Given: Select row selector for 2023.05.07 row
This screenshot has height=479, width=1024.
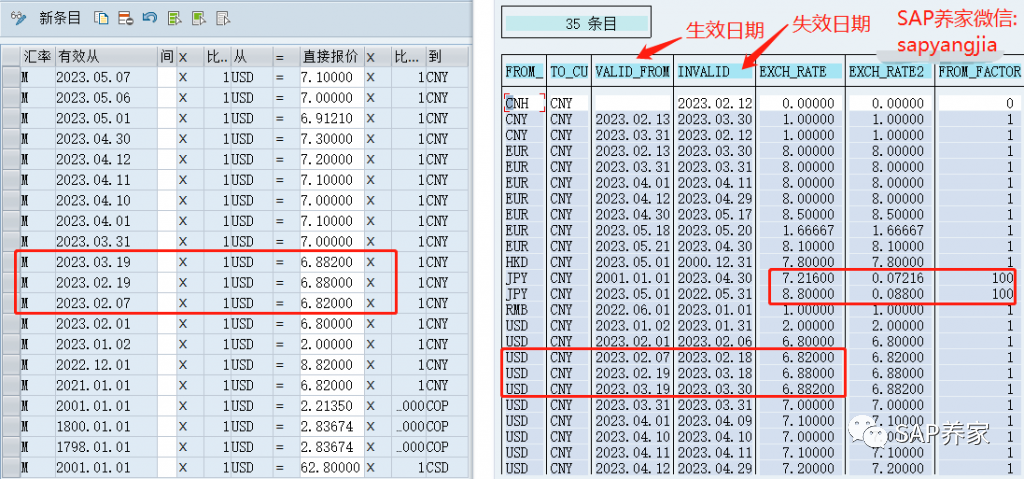Looking at the screenshot, I should point(10,77).
